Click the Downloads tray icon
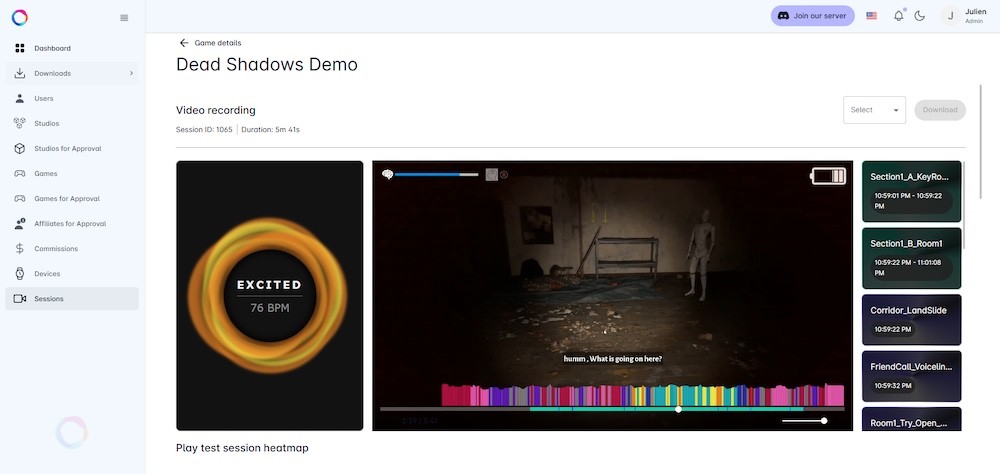 [20, 73]
